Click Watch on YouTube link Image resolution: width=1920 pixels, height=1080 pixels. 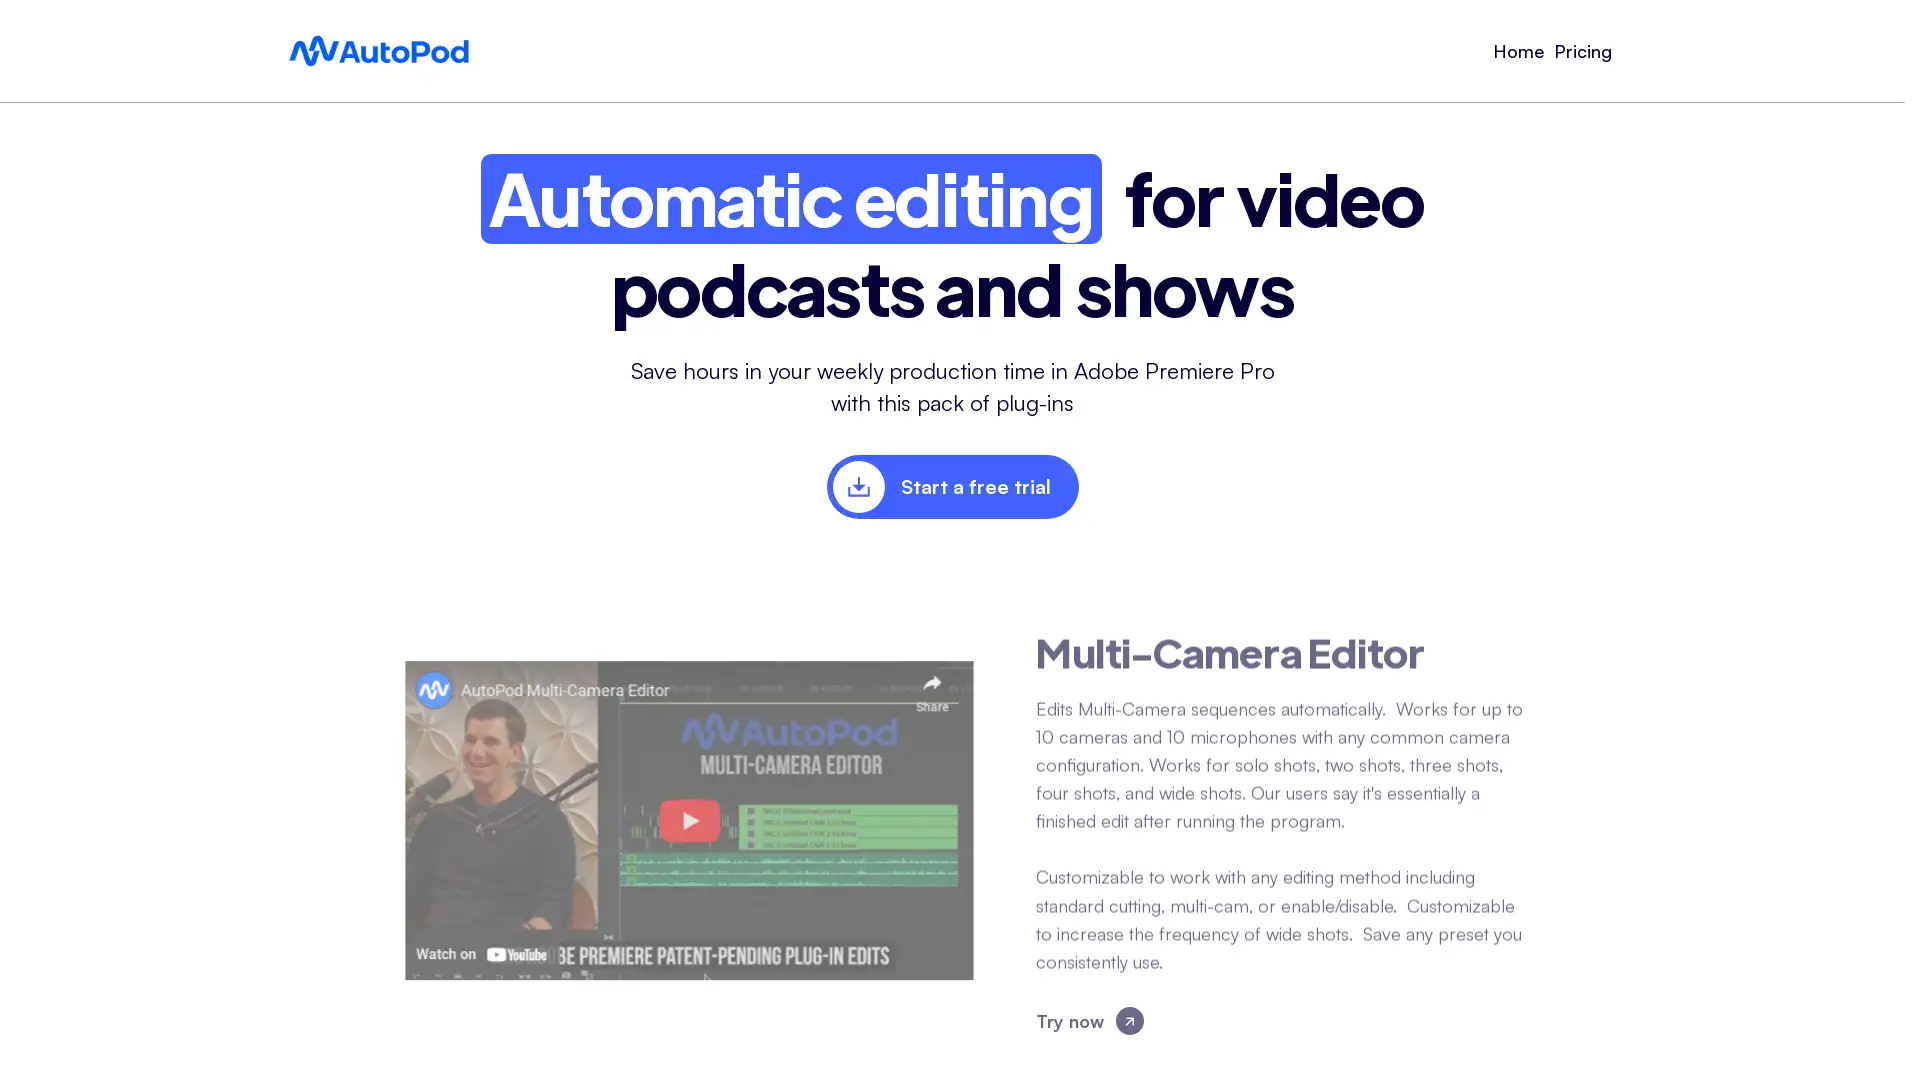pyautogui.click(x=482, y=954)
